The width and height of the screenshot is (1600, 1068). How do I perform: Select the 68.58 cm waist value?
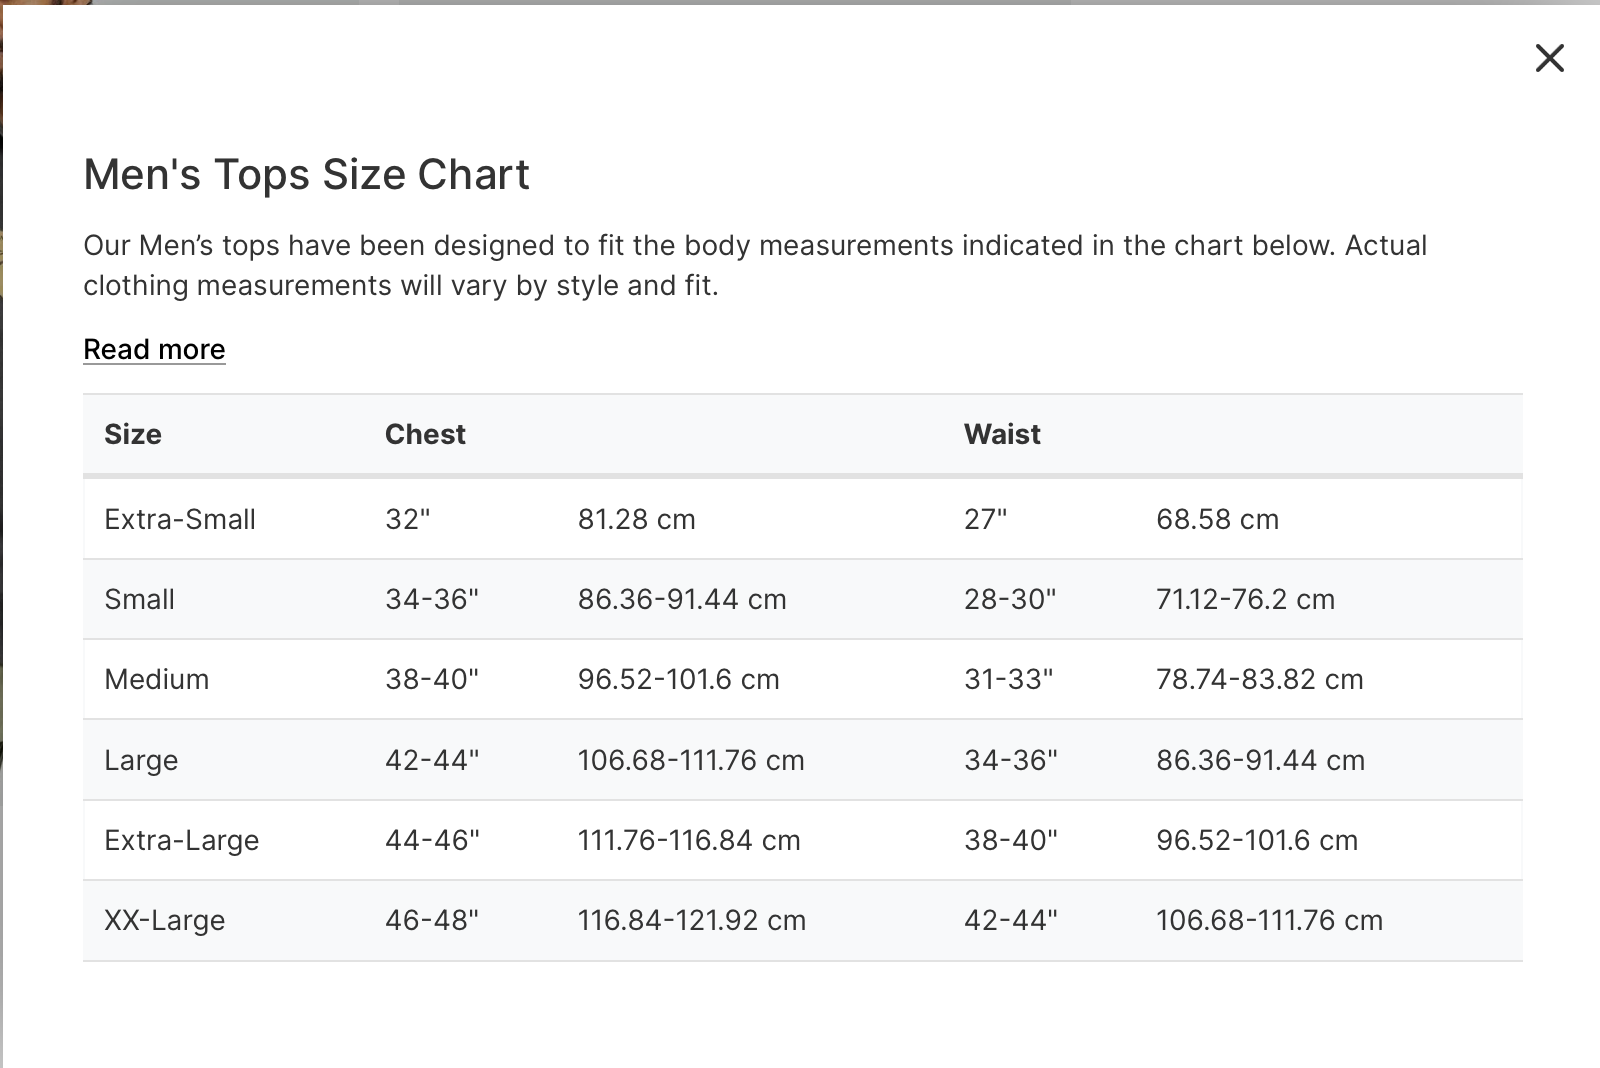1217,519
